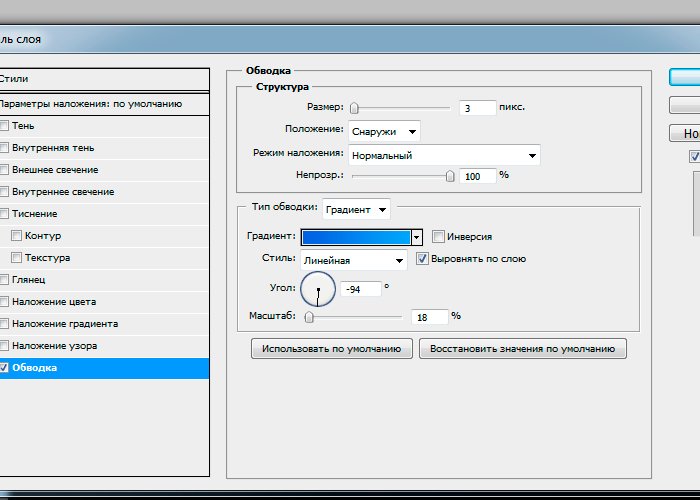Uncheck Выровнять по слою option
The height and width of the screenshot is (500, 700).
pyautogui.click(x=422, y=259)
